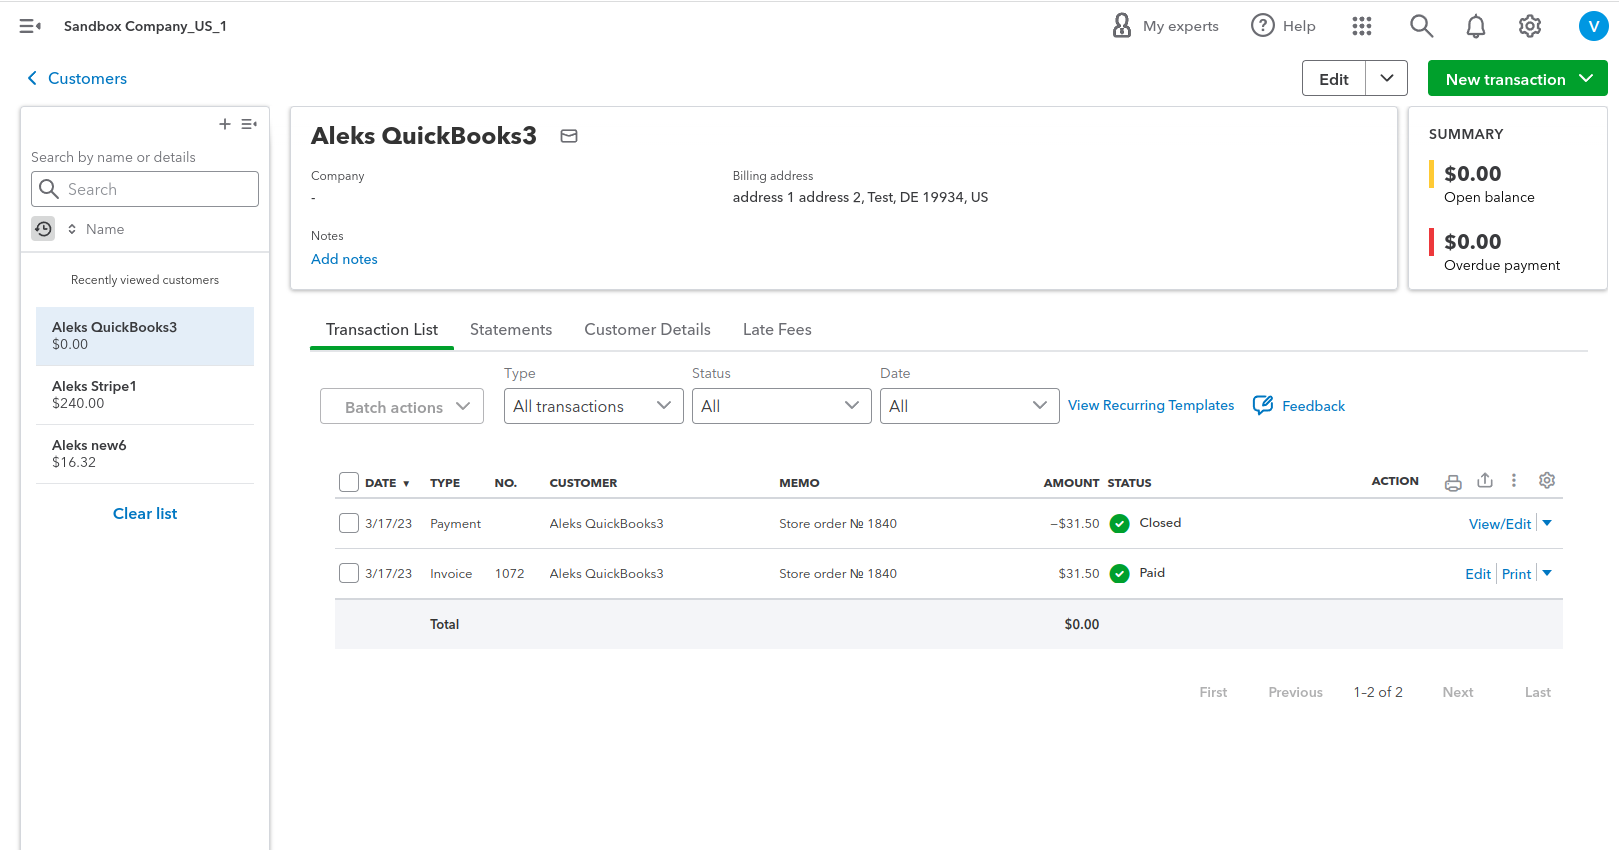Select Aleks Stripe1 in recent customers

point(145,395)
